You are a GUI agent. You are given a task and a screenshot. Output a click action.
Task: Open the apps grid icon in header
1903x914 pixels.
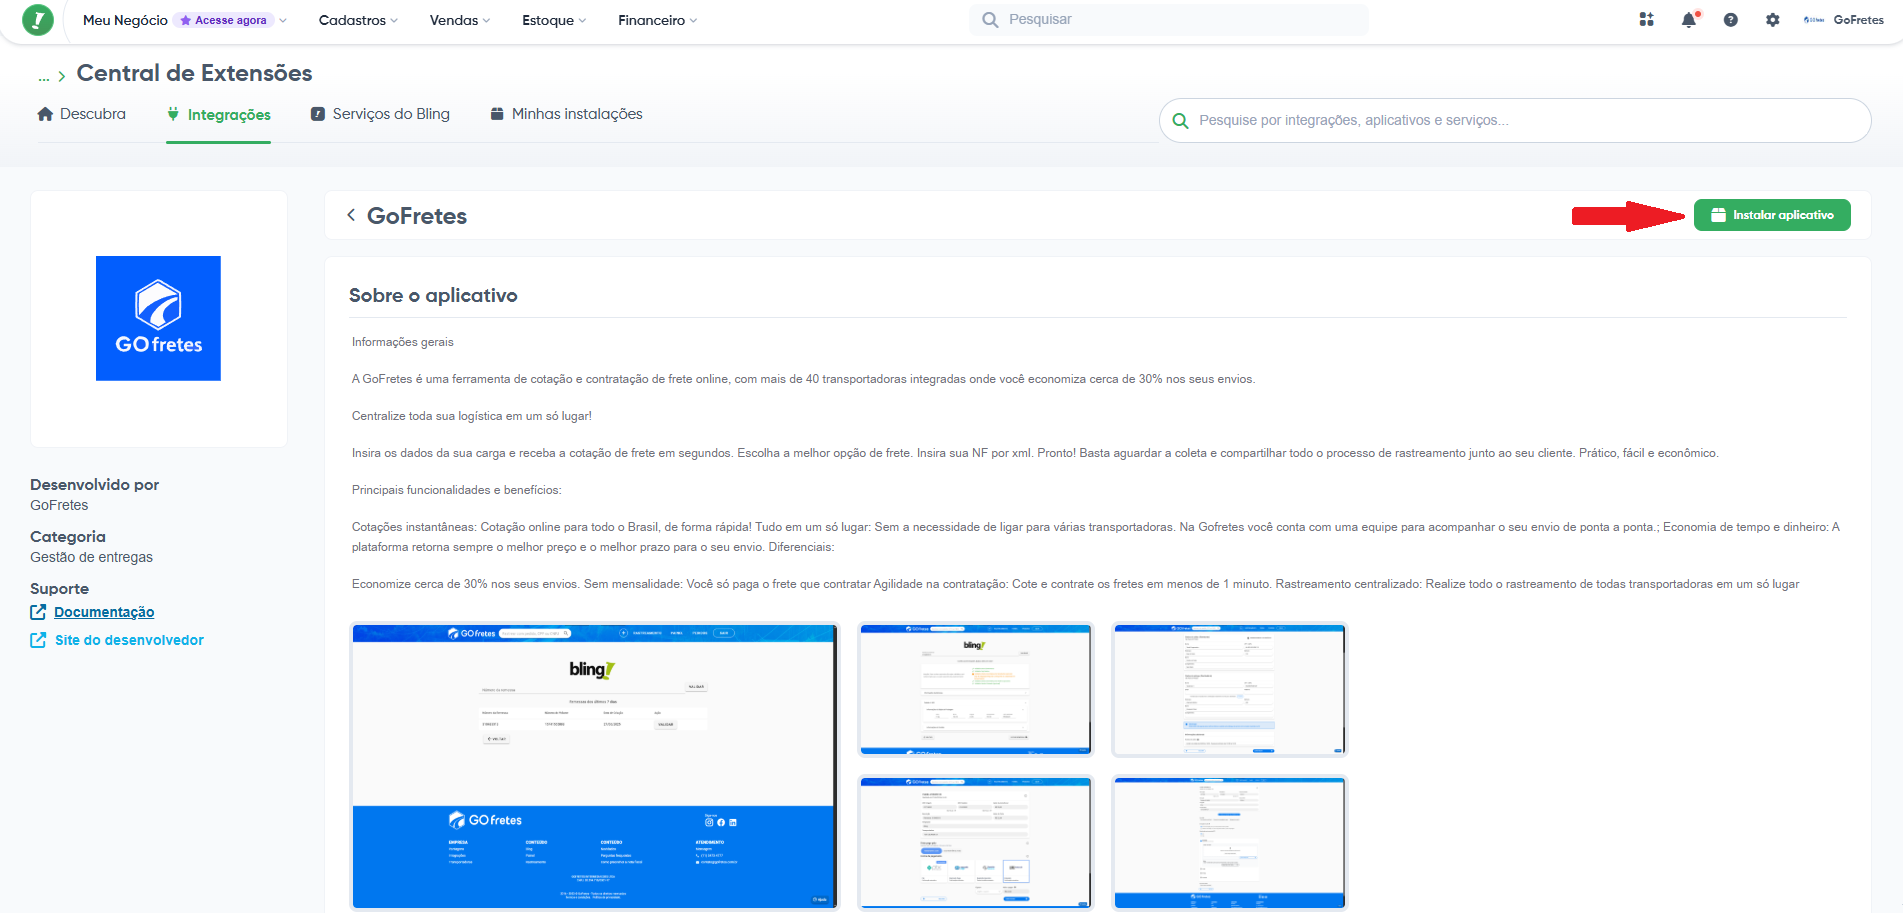tap(1646, 20)
